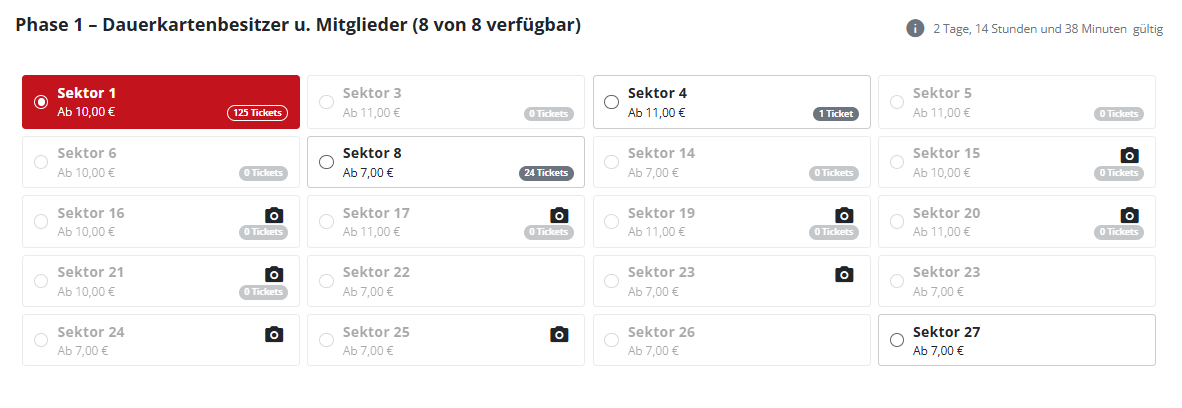Click the Phase 1 Dauerkartenbesitzer heading
This screenshot has width=1182, height=408.
pos(298,26)
